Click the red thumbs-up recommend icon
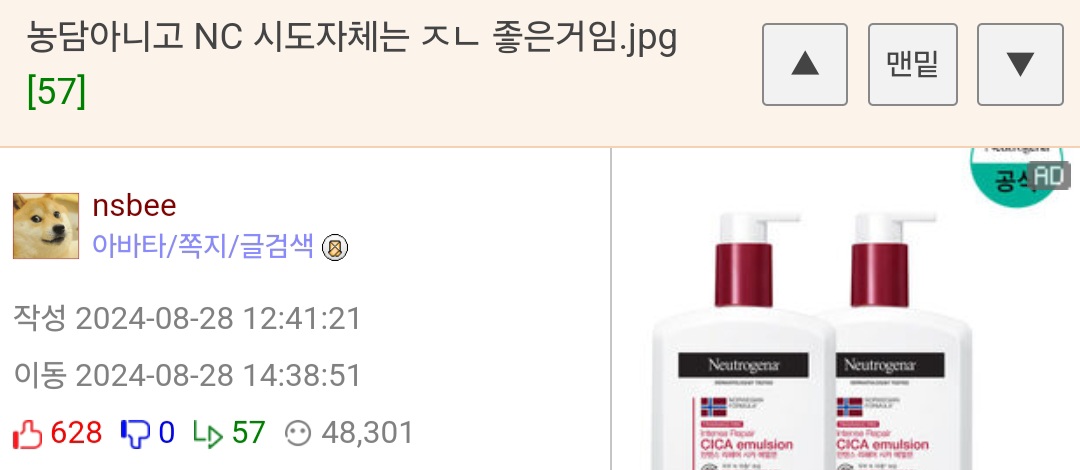 [x=28, y=434]
